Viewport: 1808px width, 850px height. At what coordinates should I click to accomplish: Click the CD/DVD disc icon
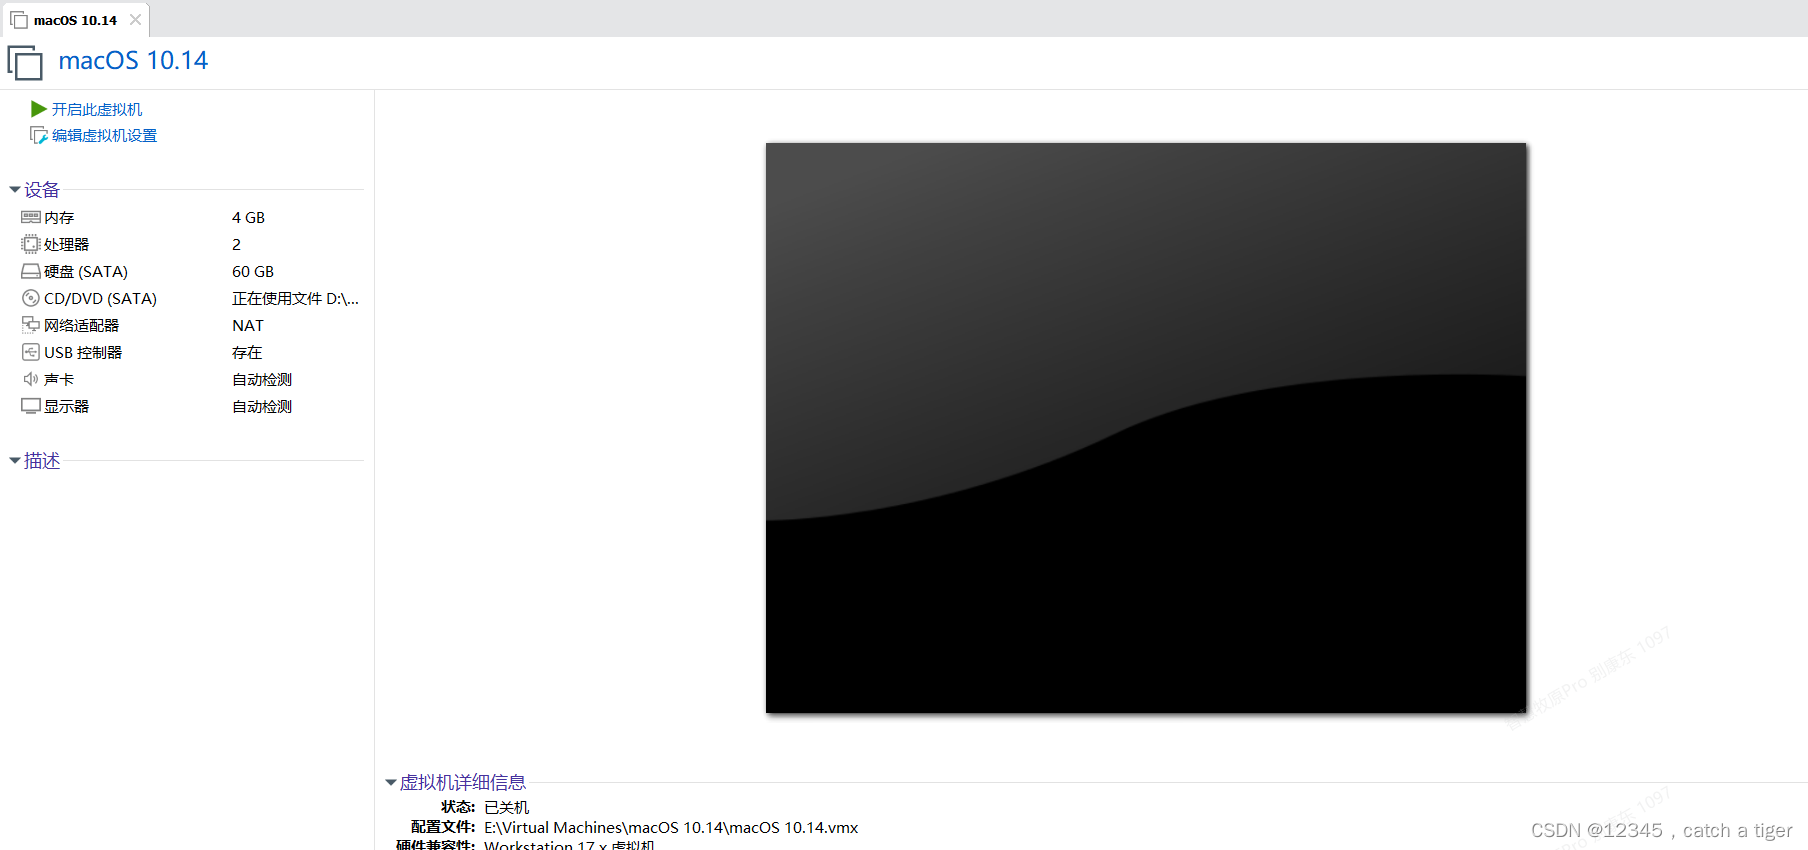(31, 298)
